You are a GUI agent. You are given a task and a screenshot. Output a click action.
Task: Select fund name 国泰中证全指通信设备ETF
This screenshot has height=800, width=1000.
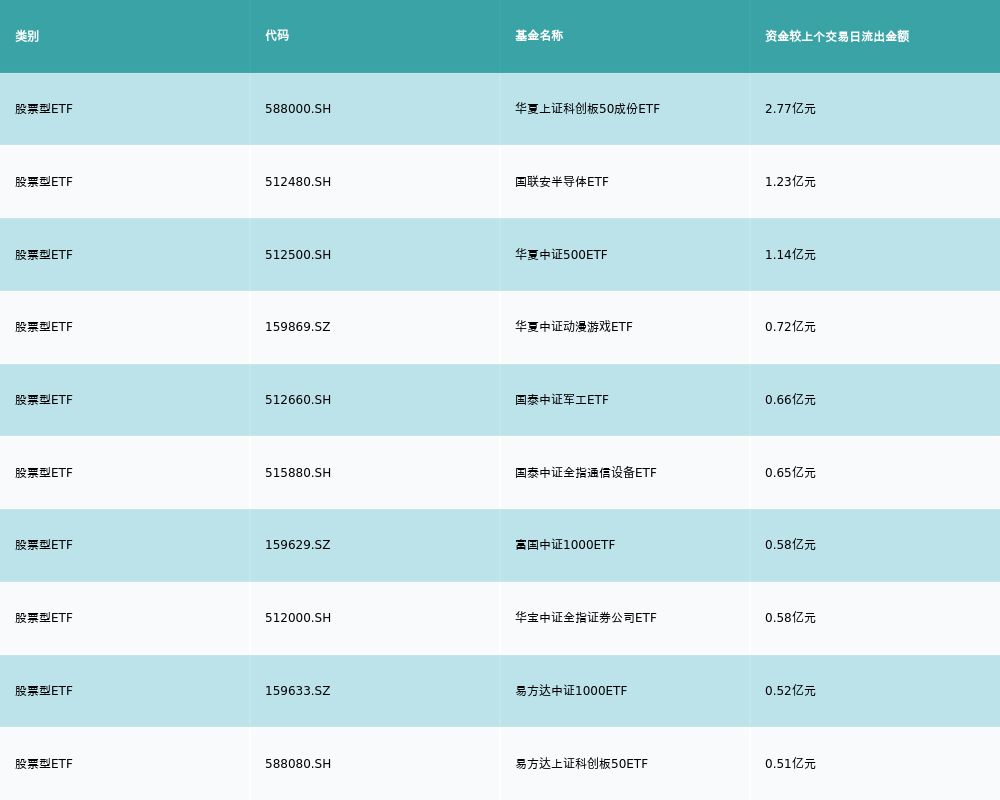[x=585, y=473]
